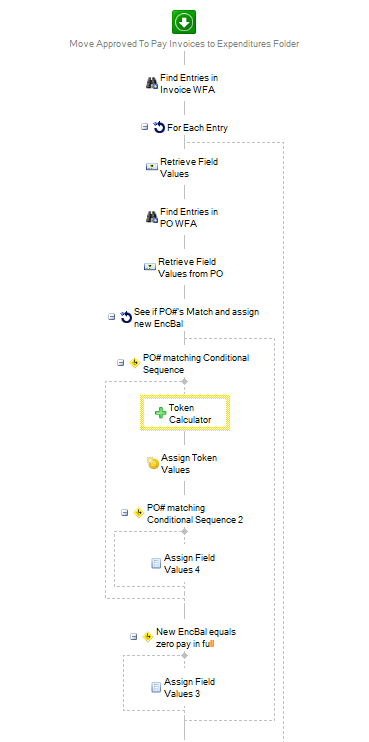Click the PO# matching Conditional Sequence 2 icon

139,513
